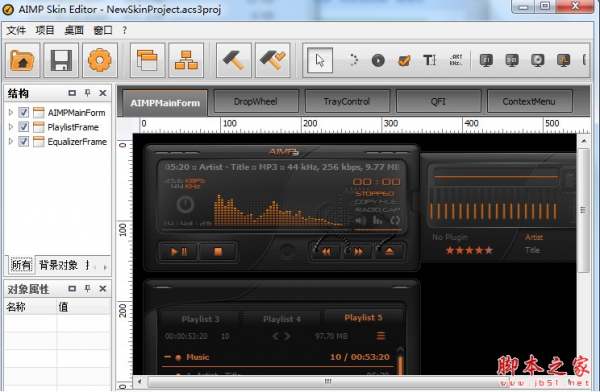Click the canvas vertical scrollbar
The height and width of the screenshot is (392, 600).
(583, 210)
